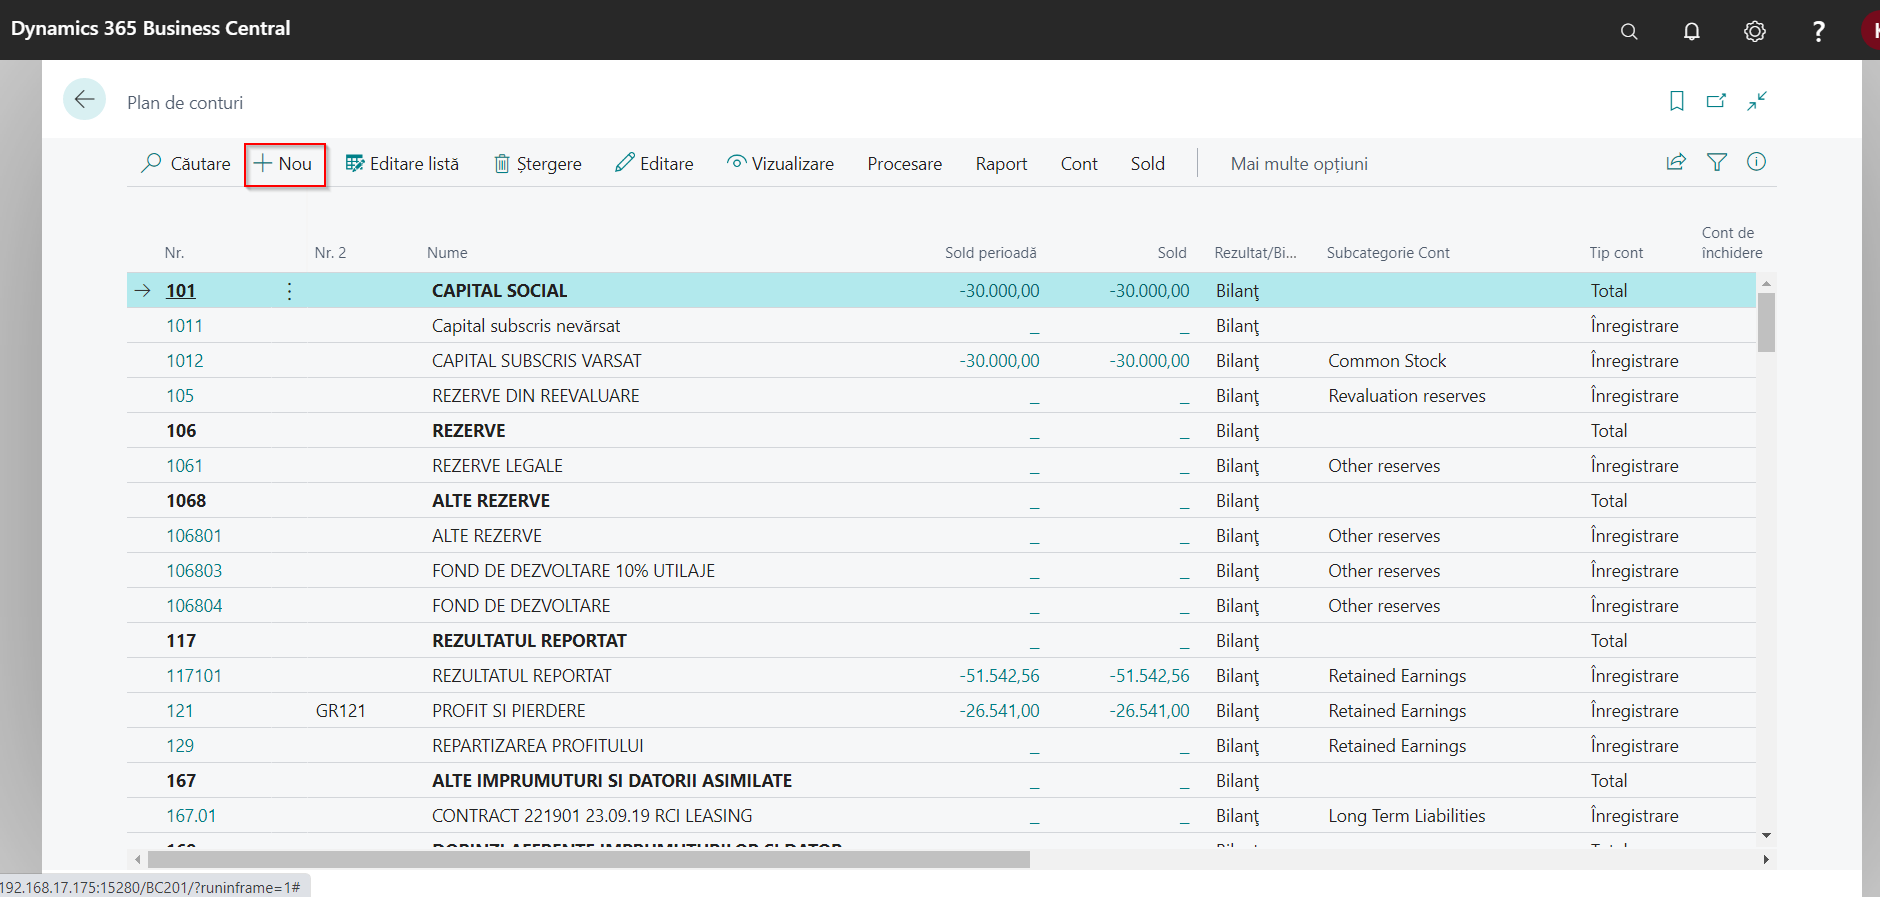Collapse the page with shrink arrows icon

pos(1757,101)
